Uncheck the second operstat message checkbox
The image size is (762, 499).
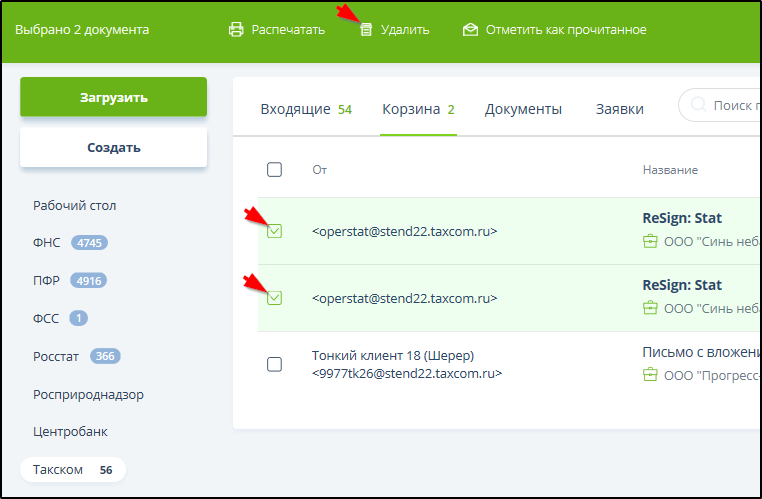274,298
